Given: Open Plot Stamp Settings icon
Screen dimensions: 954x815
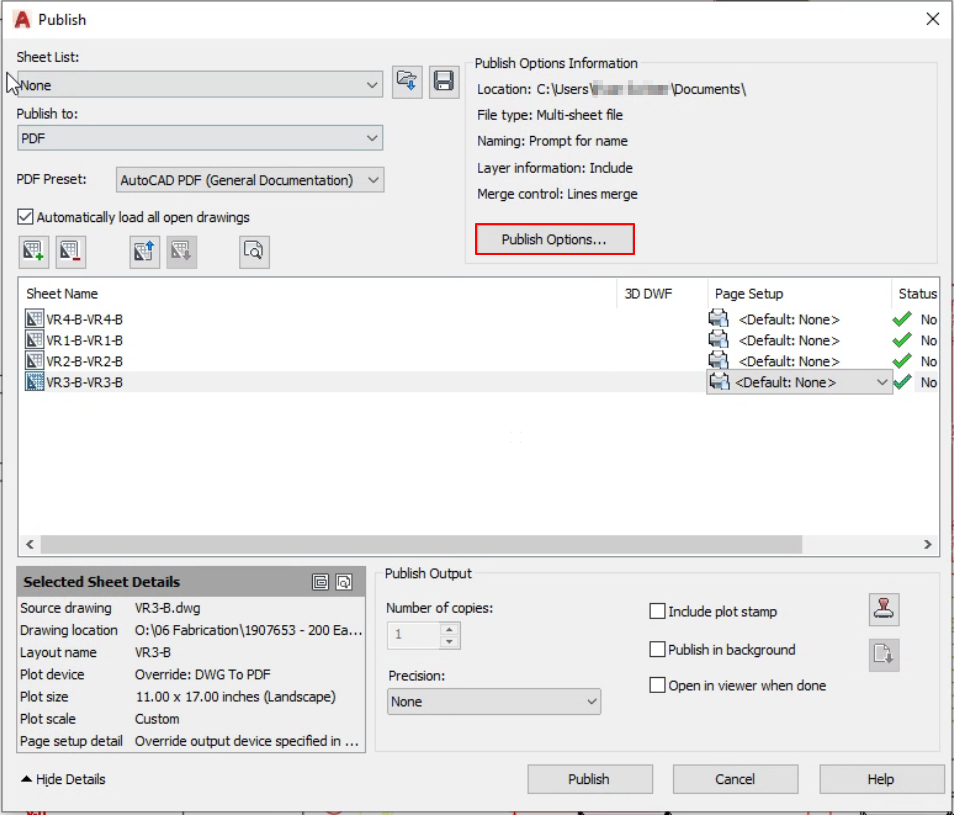Looking at the screenshot, I should (884, 609).
